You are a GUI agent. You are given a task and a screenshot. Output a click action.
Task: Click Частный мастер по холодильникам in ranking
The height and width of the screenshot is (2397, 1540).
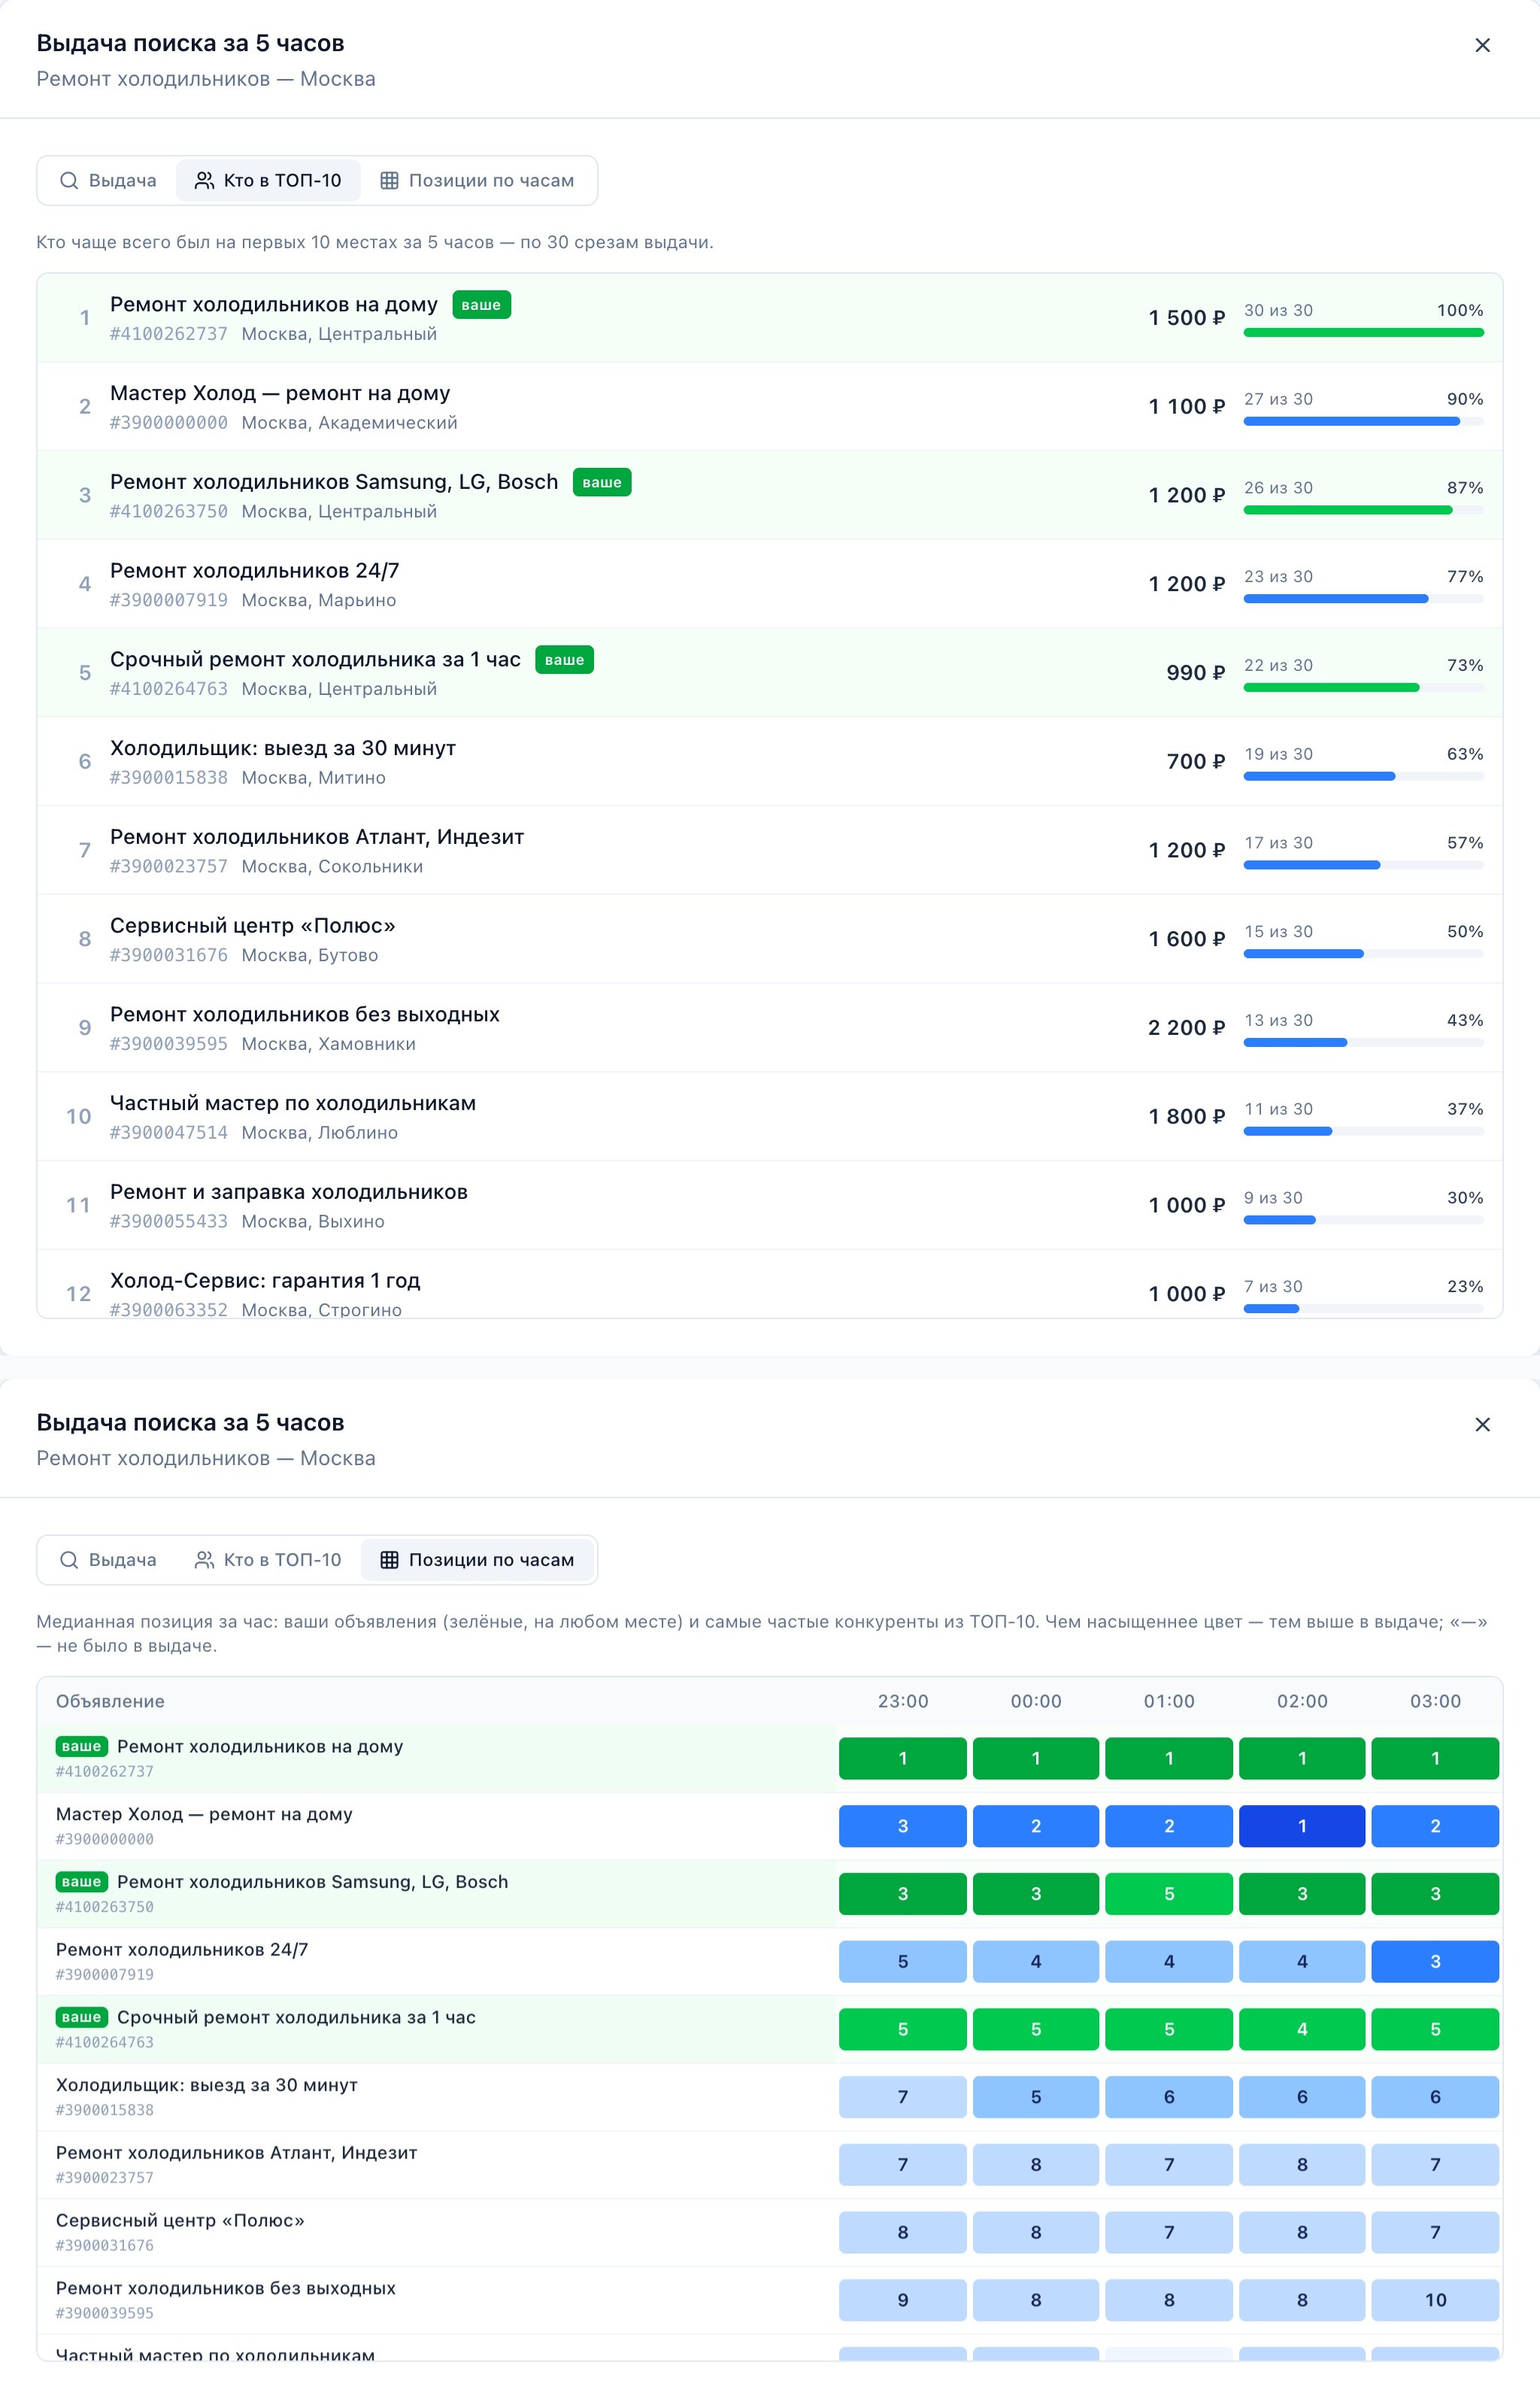[770, 1116]
